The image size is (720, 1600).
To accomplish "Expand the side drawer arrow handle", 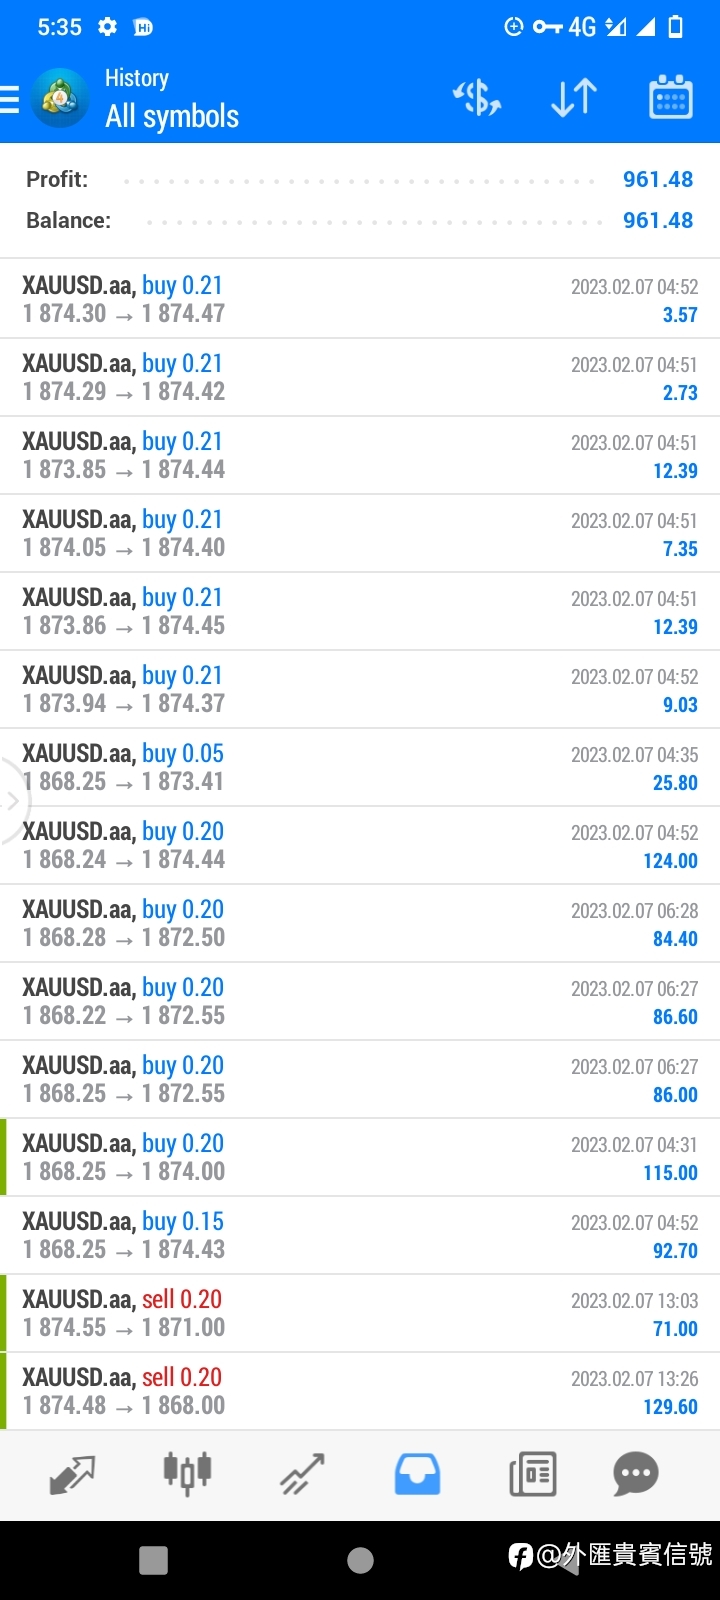I will pyautogui.click(x=12, y=801).
